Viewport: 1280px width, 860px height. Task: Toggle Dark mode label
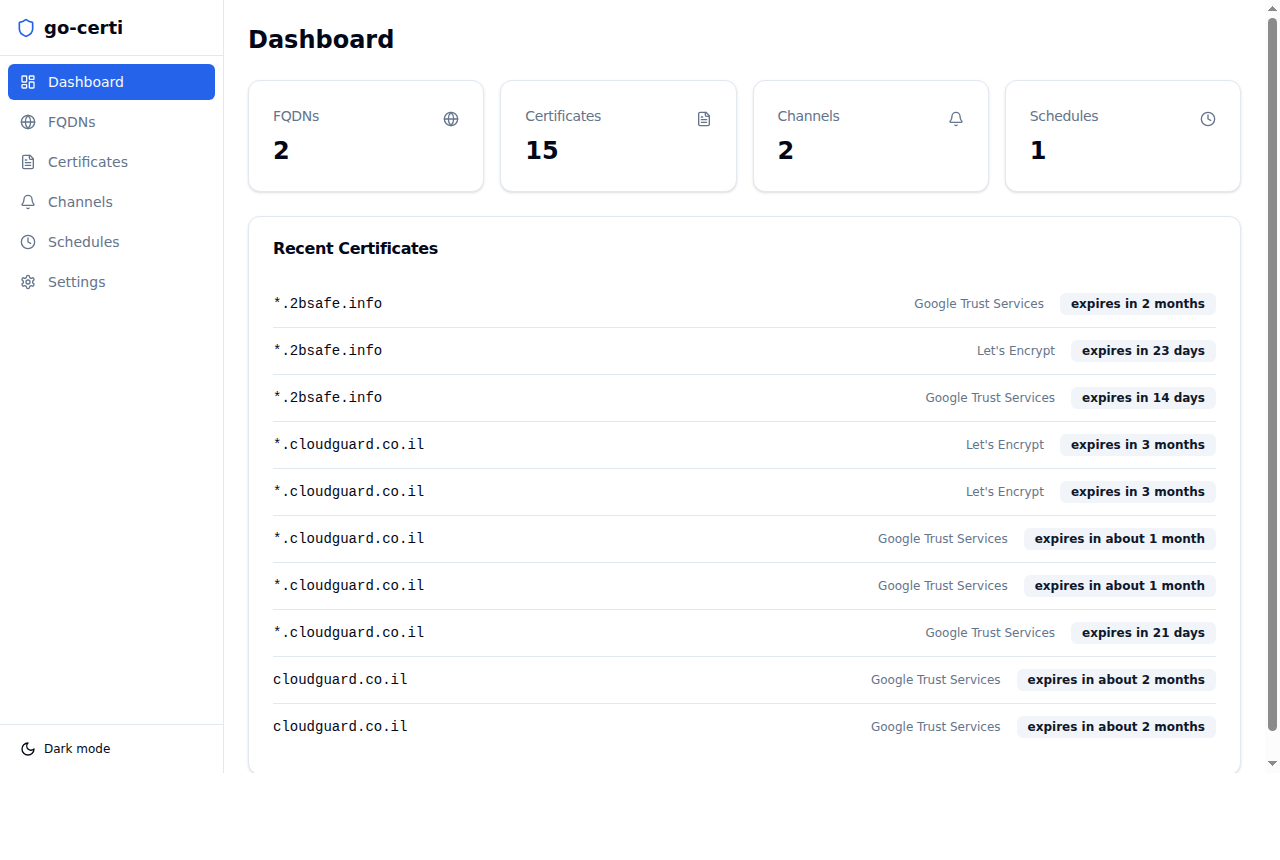(77, 749)
